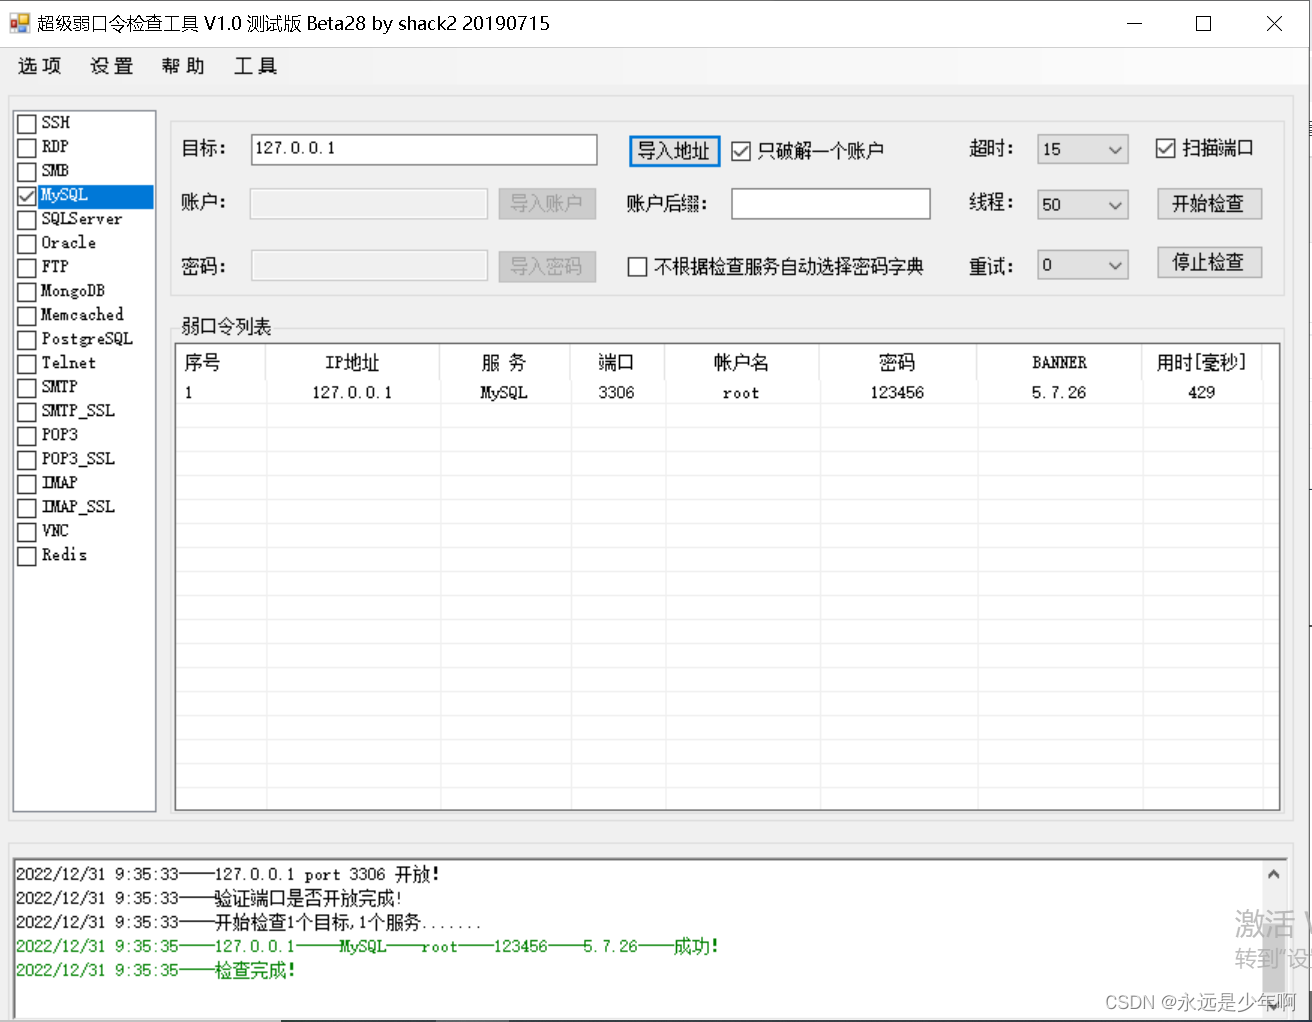Image resolution: width=1312 pixels, height=1022 pixels.
Task: Uncheck the MySQL service
Action: tap(26, 195)
